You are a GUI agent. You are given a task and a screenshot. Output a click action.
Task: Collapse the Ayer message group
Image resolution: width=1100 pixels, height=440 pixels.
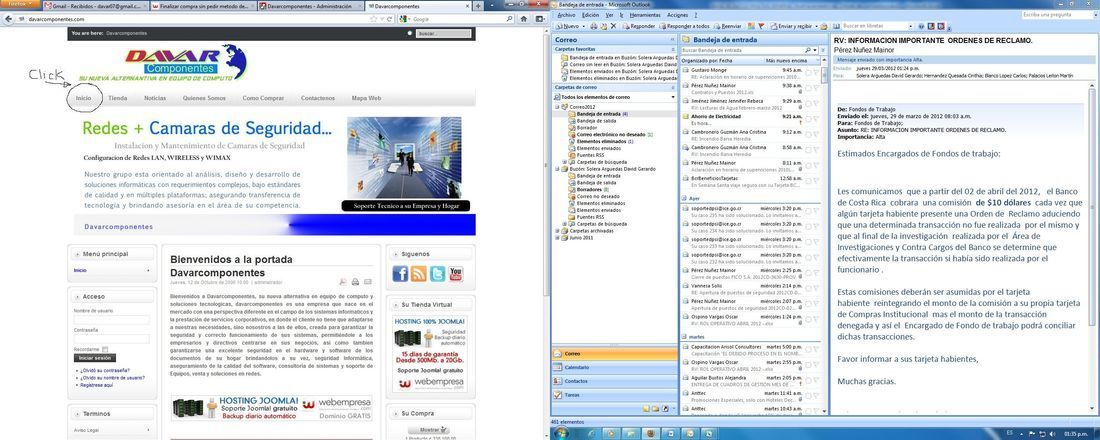[684, 198]
